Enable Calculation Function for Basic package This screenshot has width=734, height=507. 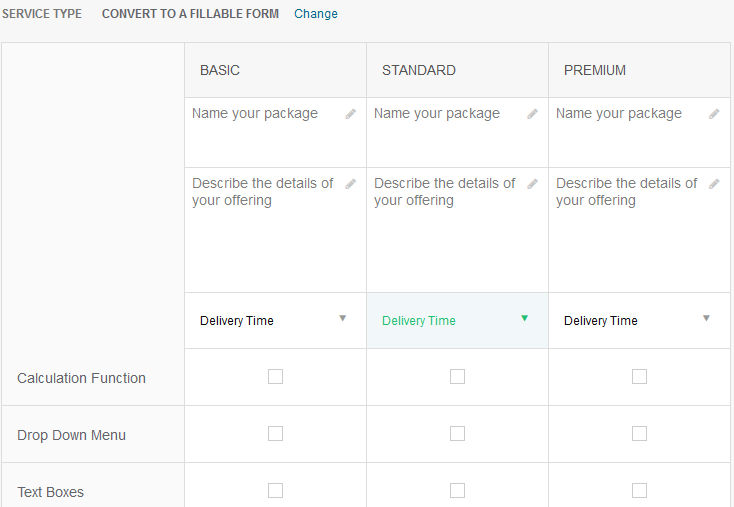click(275, 377)
